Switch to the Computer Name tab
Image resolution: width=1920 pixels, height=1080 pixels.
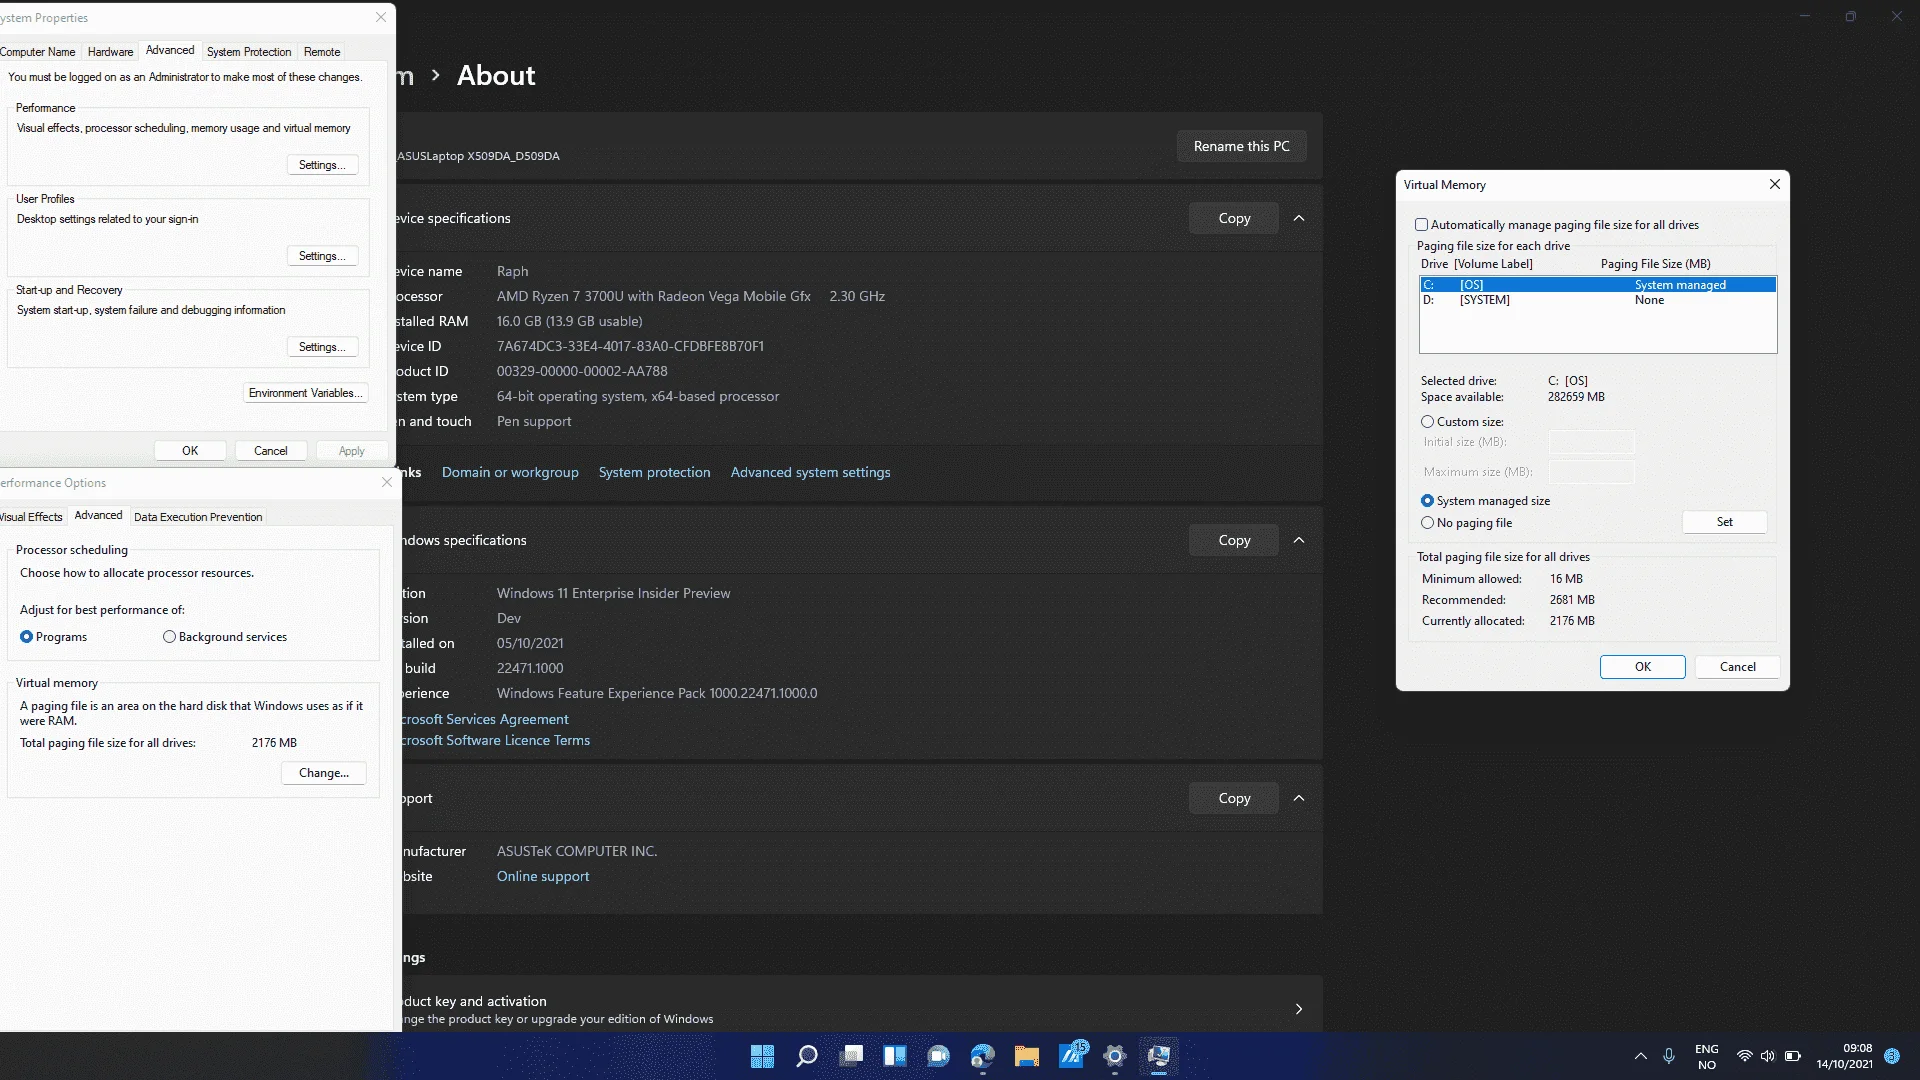click(x=37, y=52)
